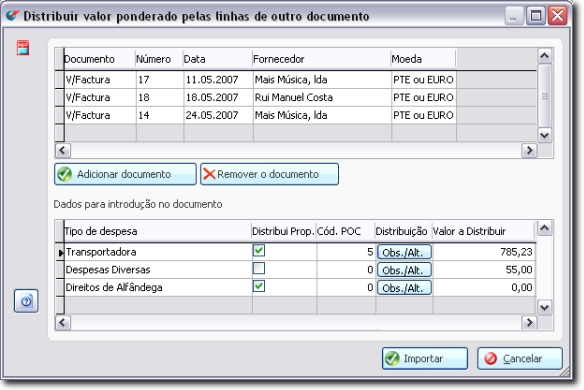The height and width of the screenshot is (390, 584).
Task: Open Obs./Alt. for Despesas Diversas row
Action: (x=404, y=270)
